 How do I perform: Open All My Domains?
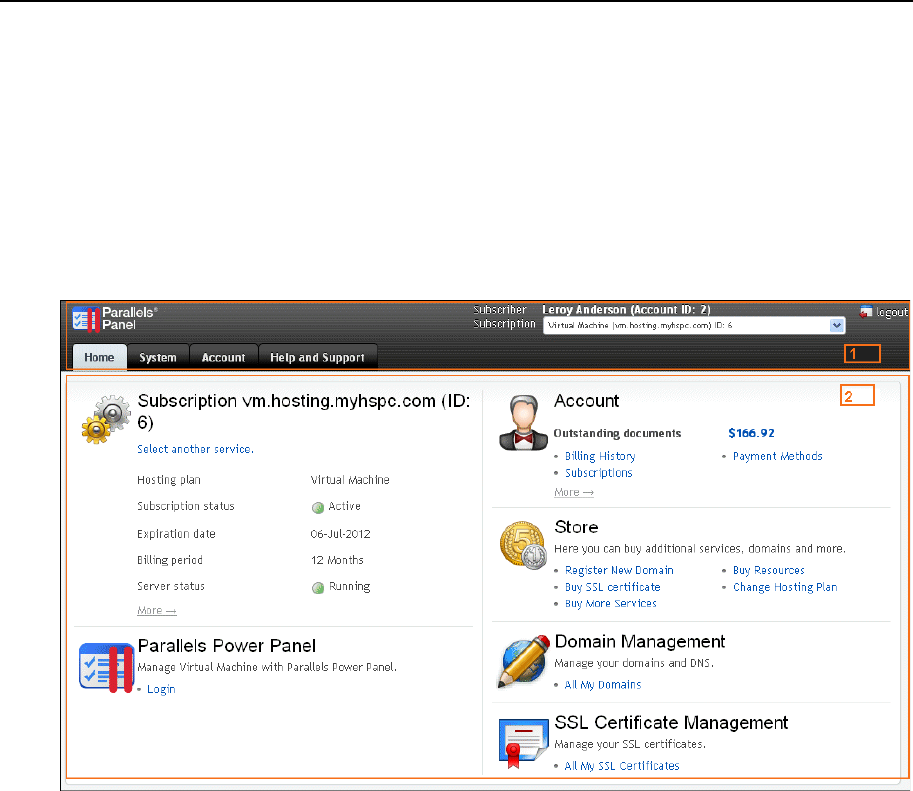[x=603, y=685]
